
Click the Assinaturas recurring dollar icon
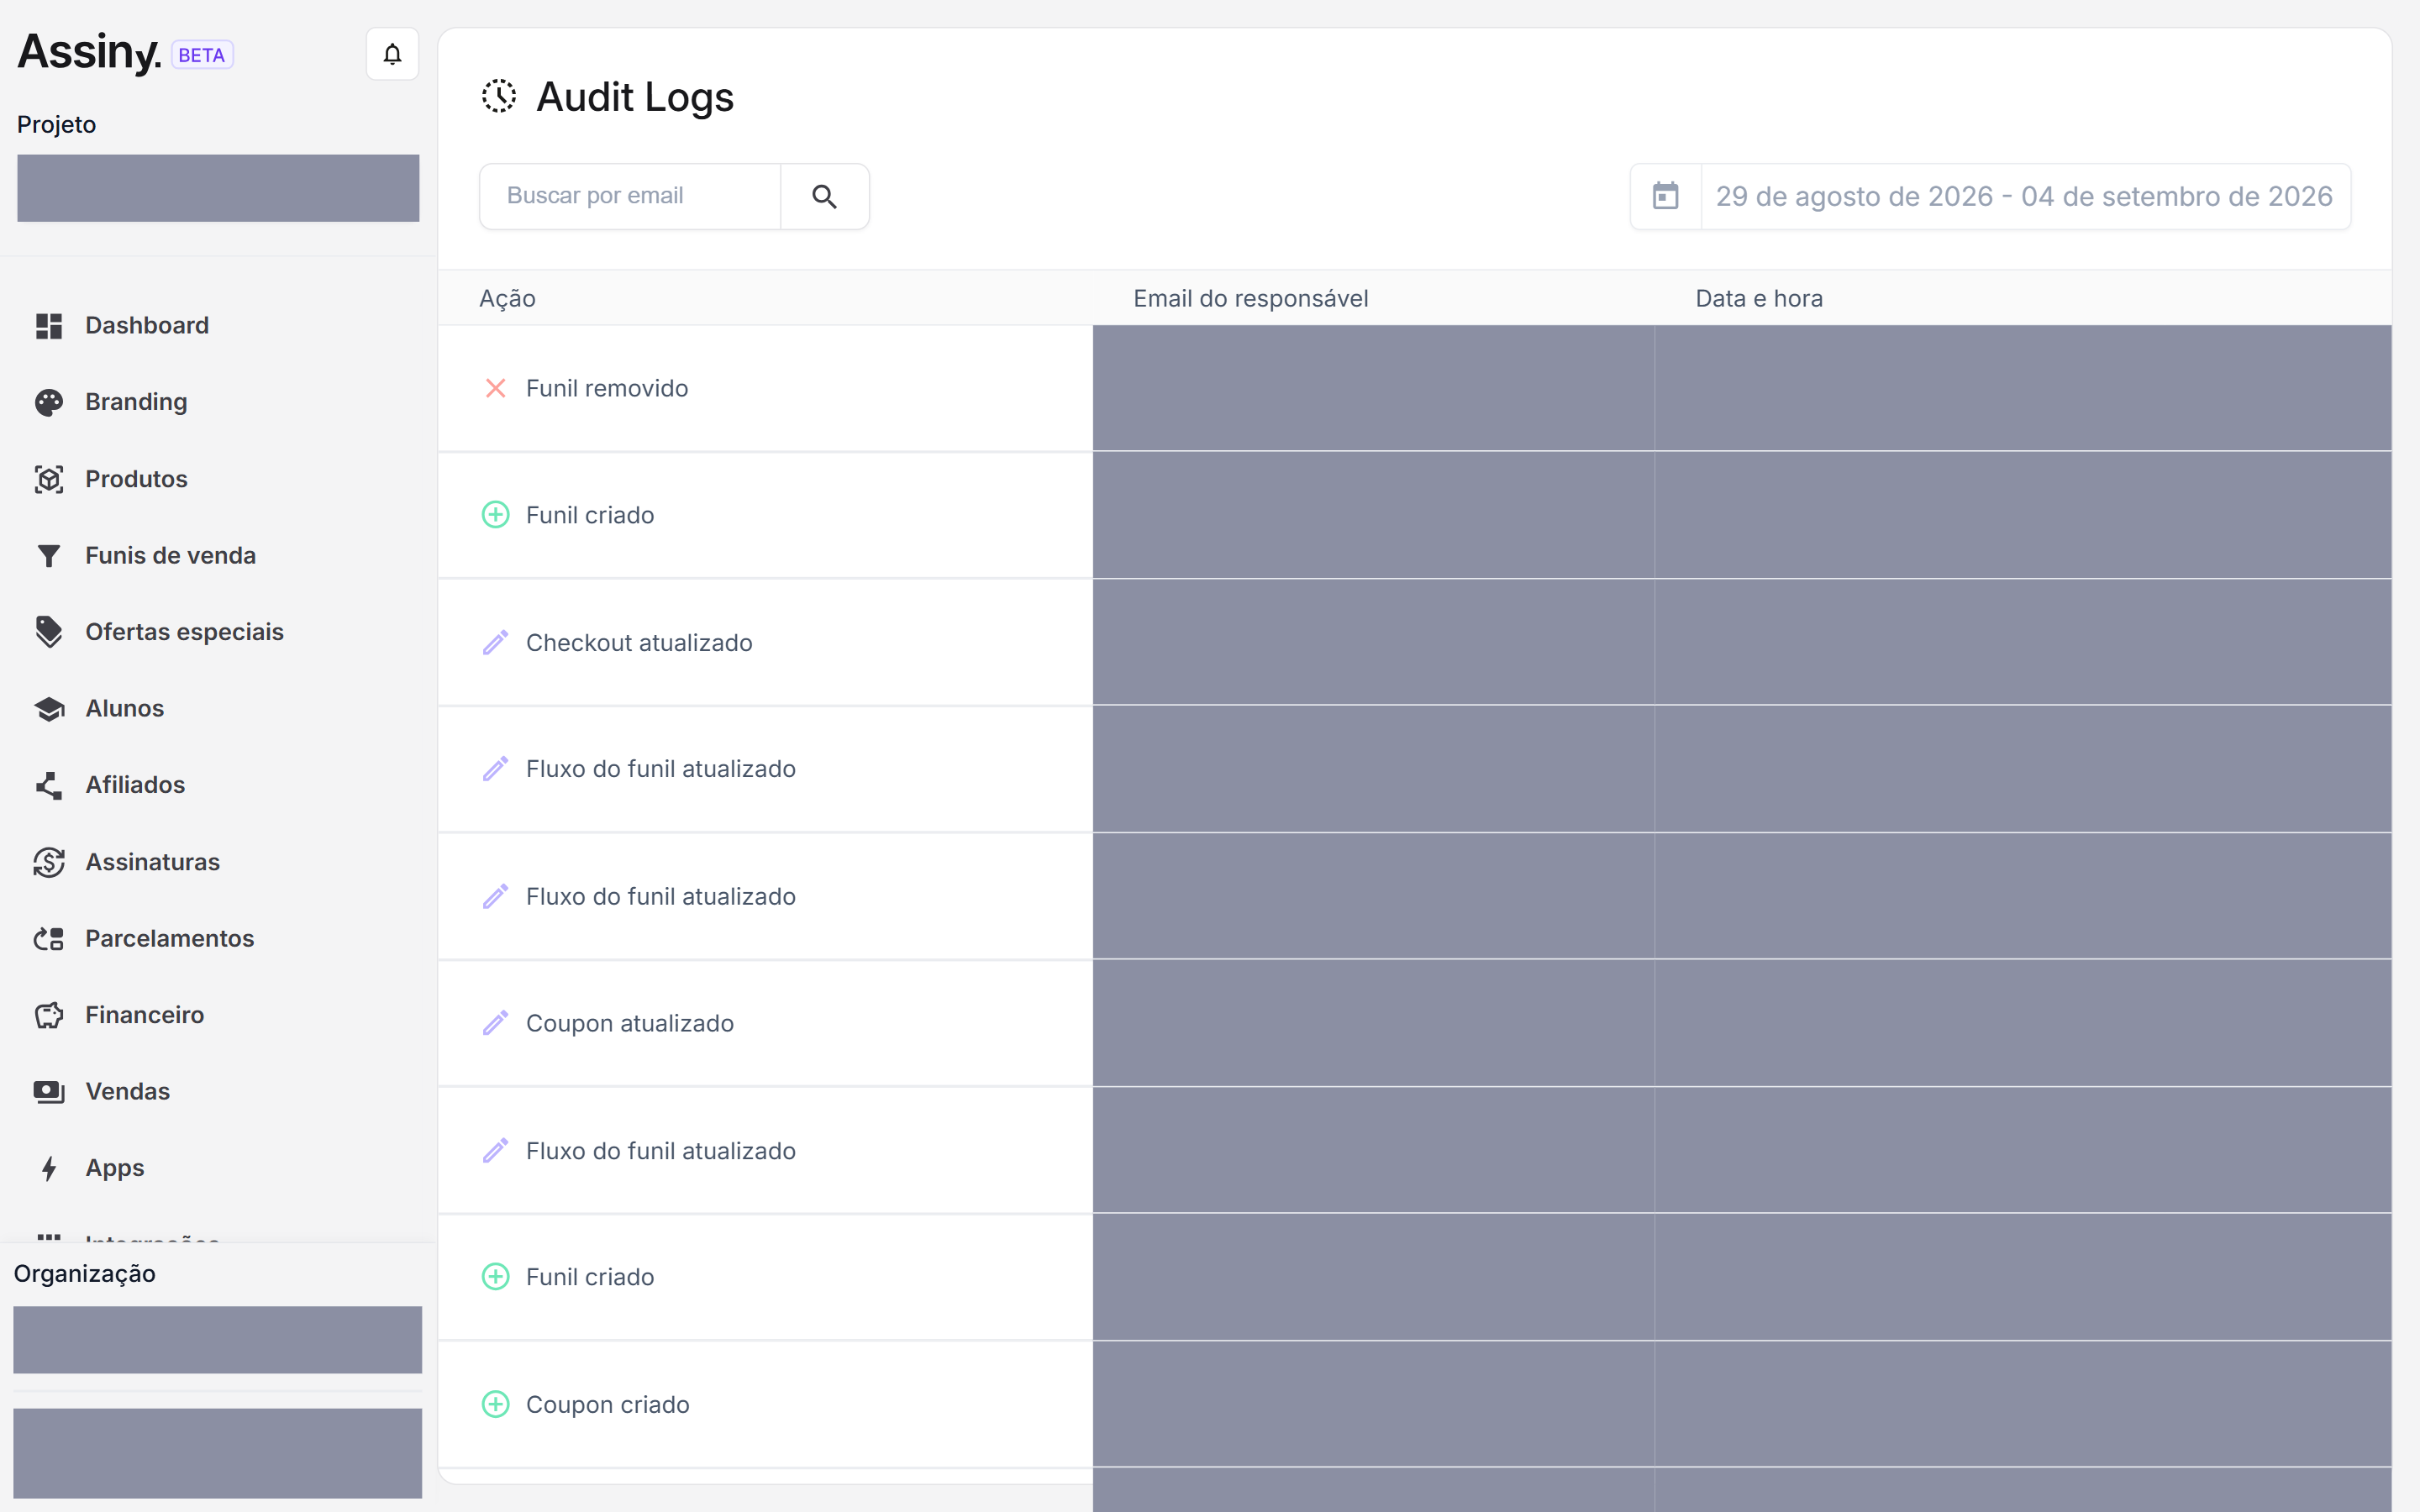[49, 862]
